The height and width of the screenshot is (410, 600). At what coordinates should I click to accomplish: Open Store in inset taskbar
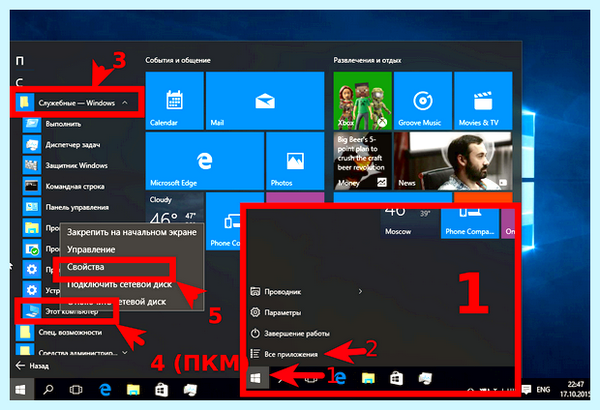pos(396,378)
